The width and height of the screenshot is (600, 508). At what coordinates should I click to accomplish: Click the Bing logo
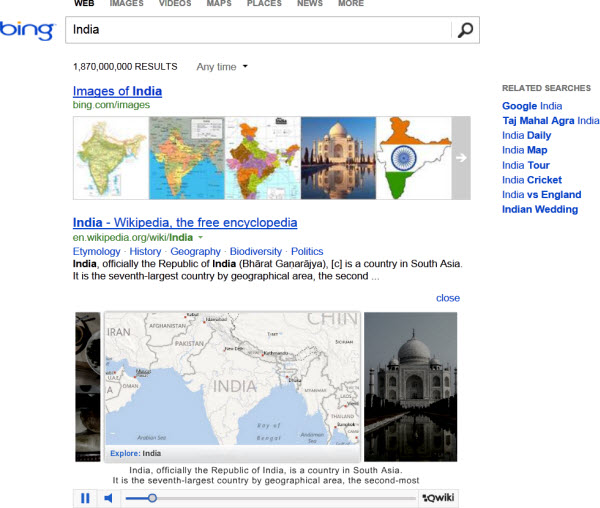pos(28,30)
